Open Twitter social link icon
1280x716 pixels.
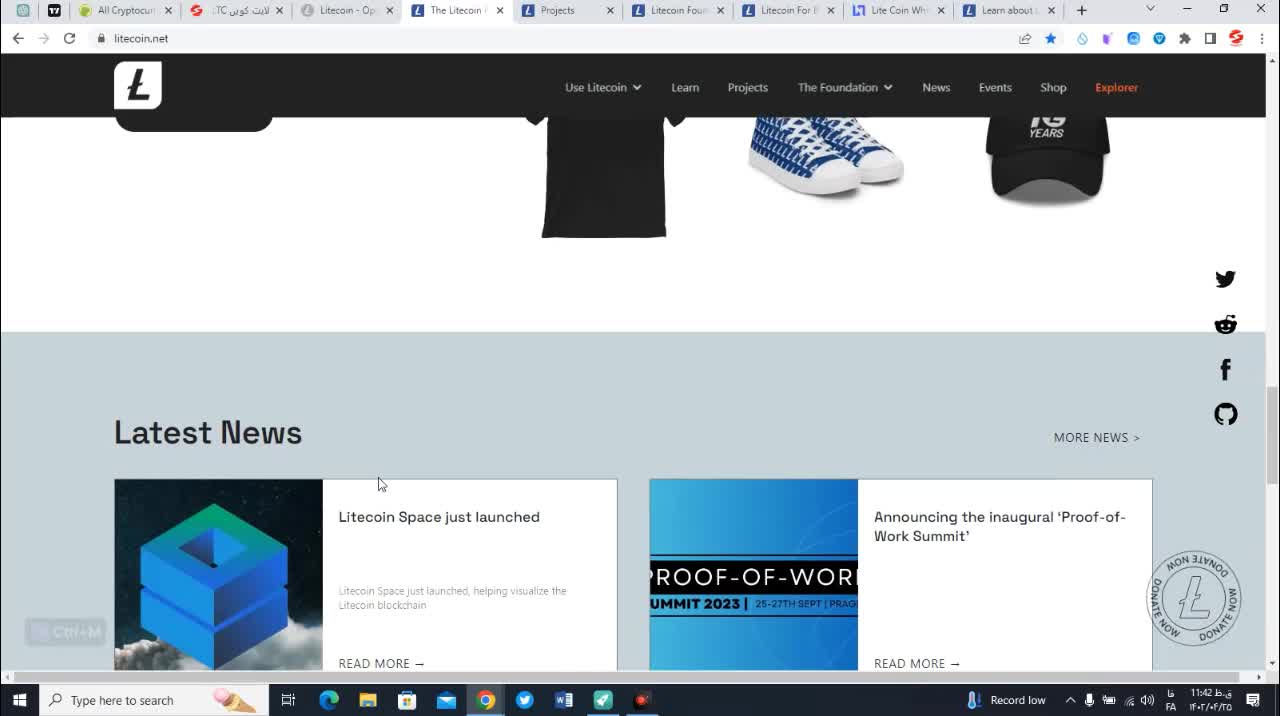point(1225,279)
